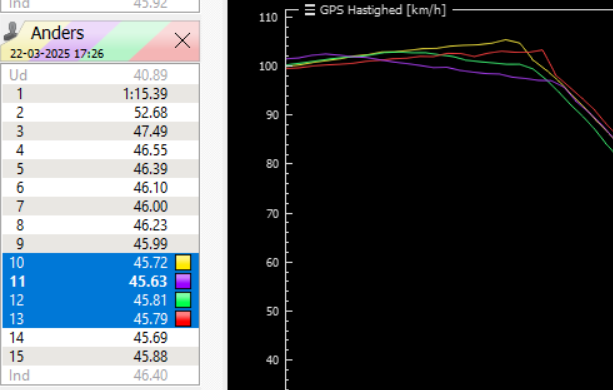Select lap 3 with time 47.49

click(x=100, y=131)
